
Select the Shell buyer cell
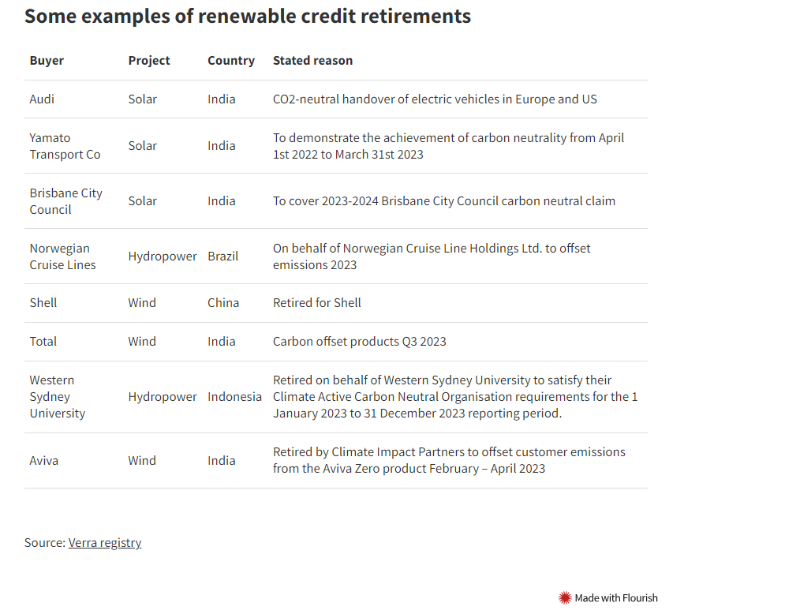(x=43, y=303)
